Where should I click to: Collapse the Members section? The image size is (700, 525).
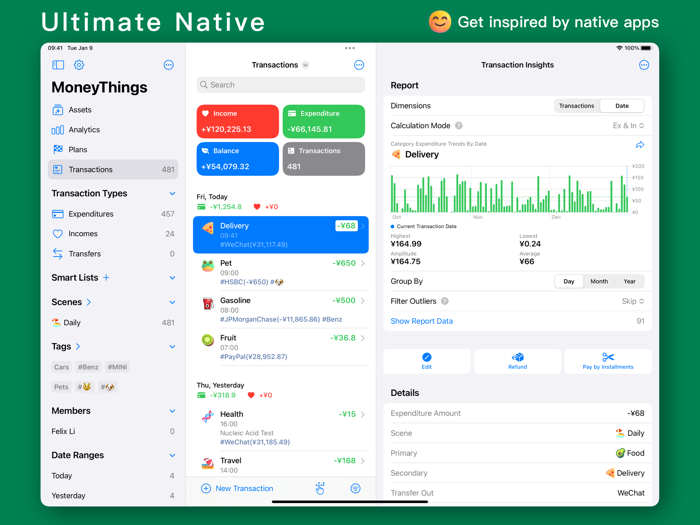click(172, 411)
